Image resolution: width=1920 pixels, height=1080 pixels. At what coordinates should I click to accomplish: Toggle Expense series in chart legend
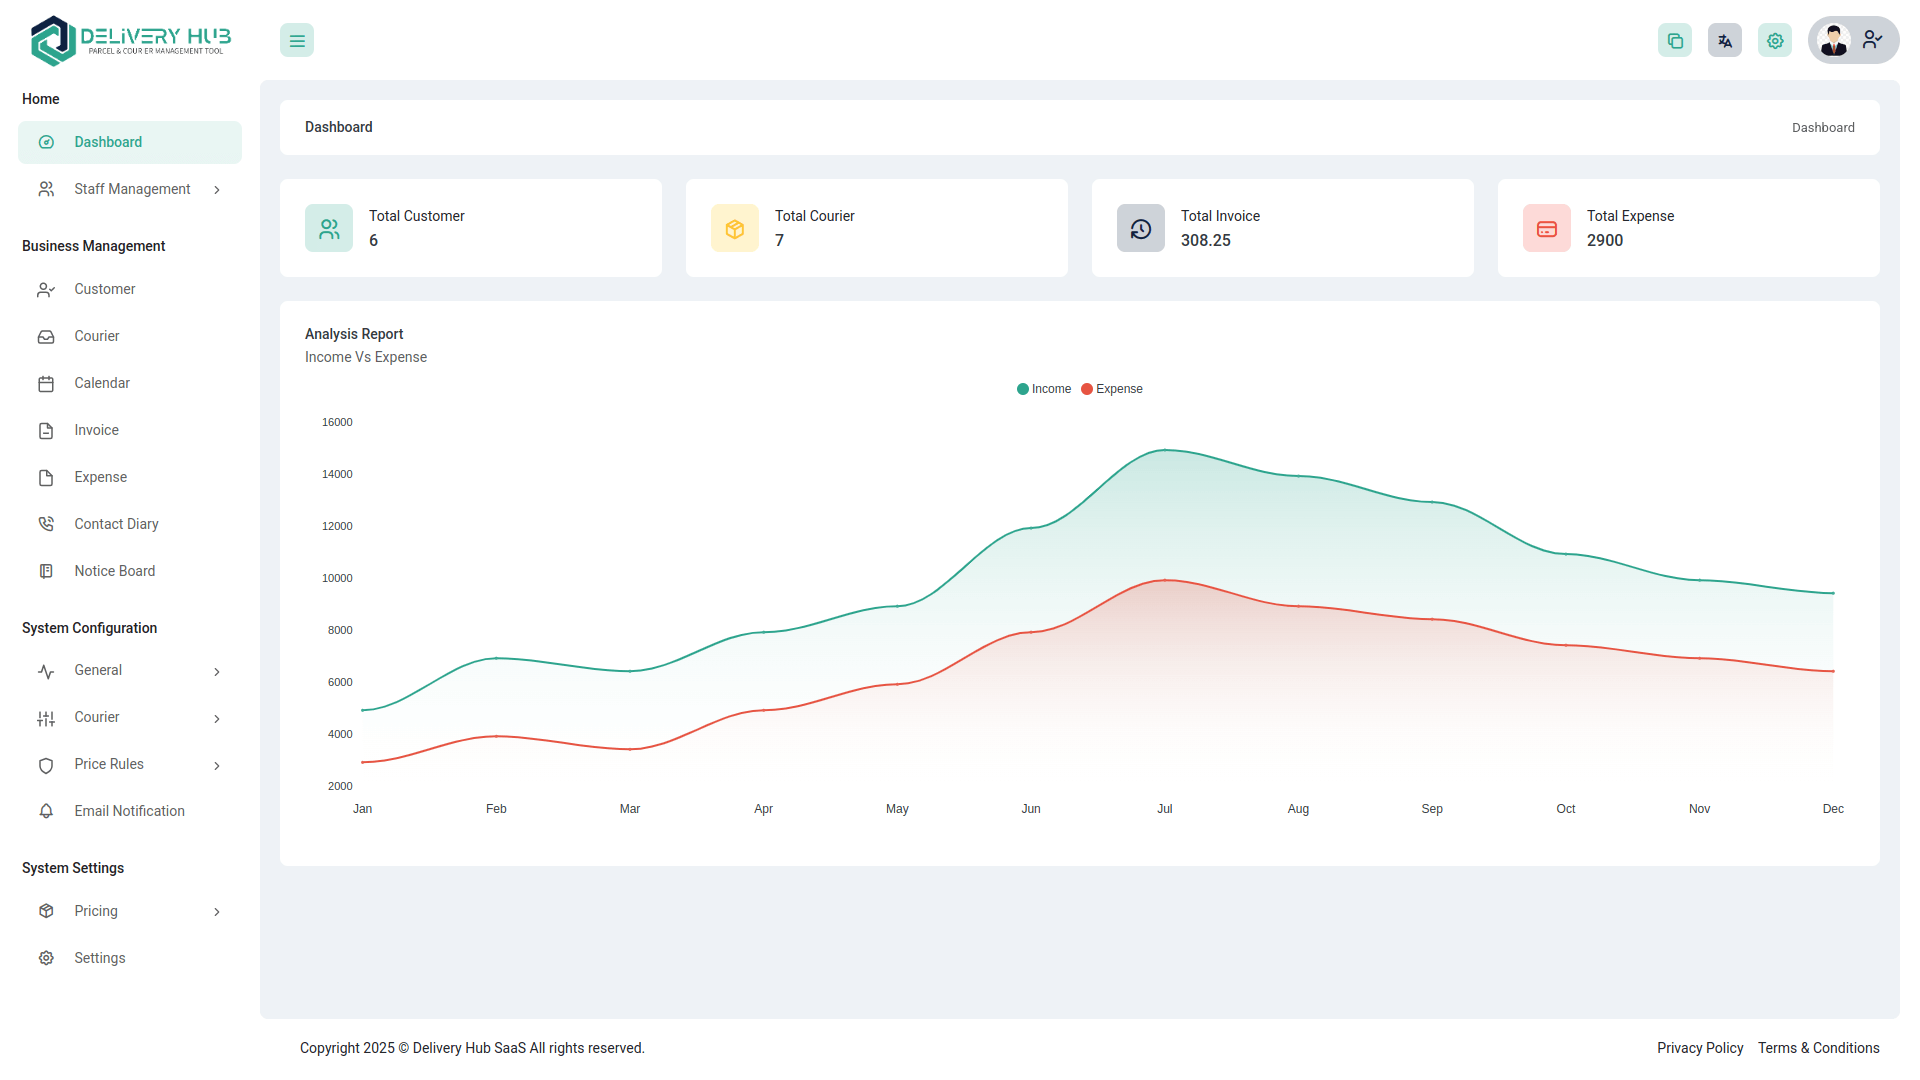click(1112, 389)
